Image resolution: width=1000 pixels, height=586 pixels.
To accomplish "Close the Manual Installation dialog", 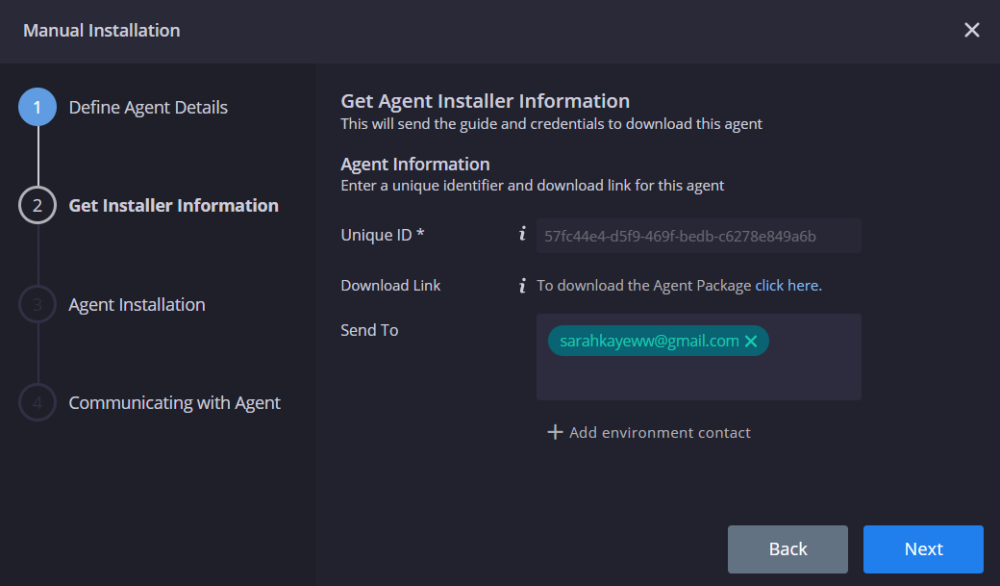I will pos(971,29).
